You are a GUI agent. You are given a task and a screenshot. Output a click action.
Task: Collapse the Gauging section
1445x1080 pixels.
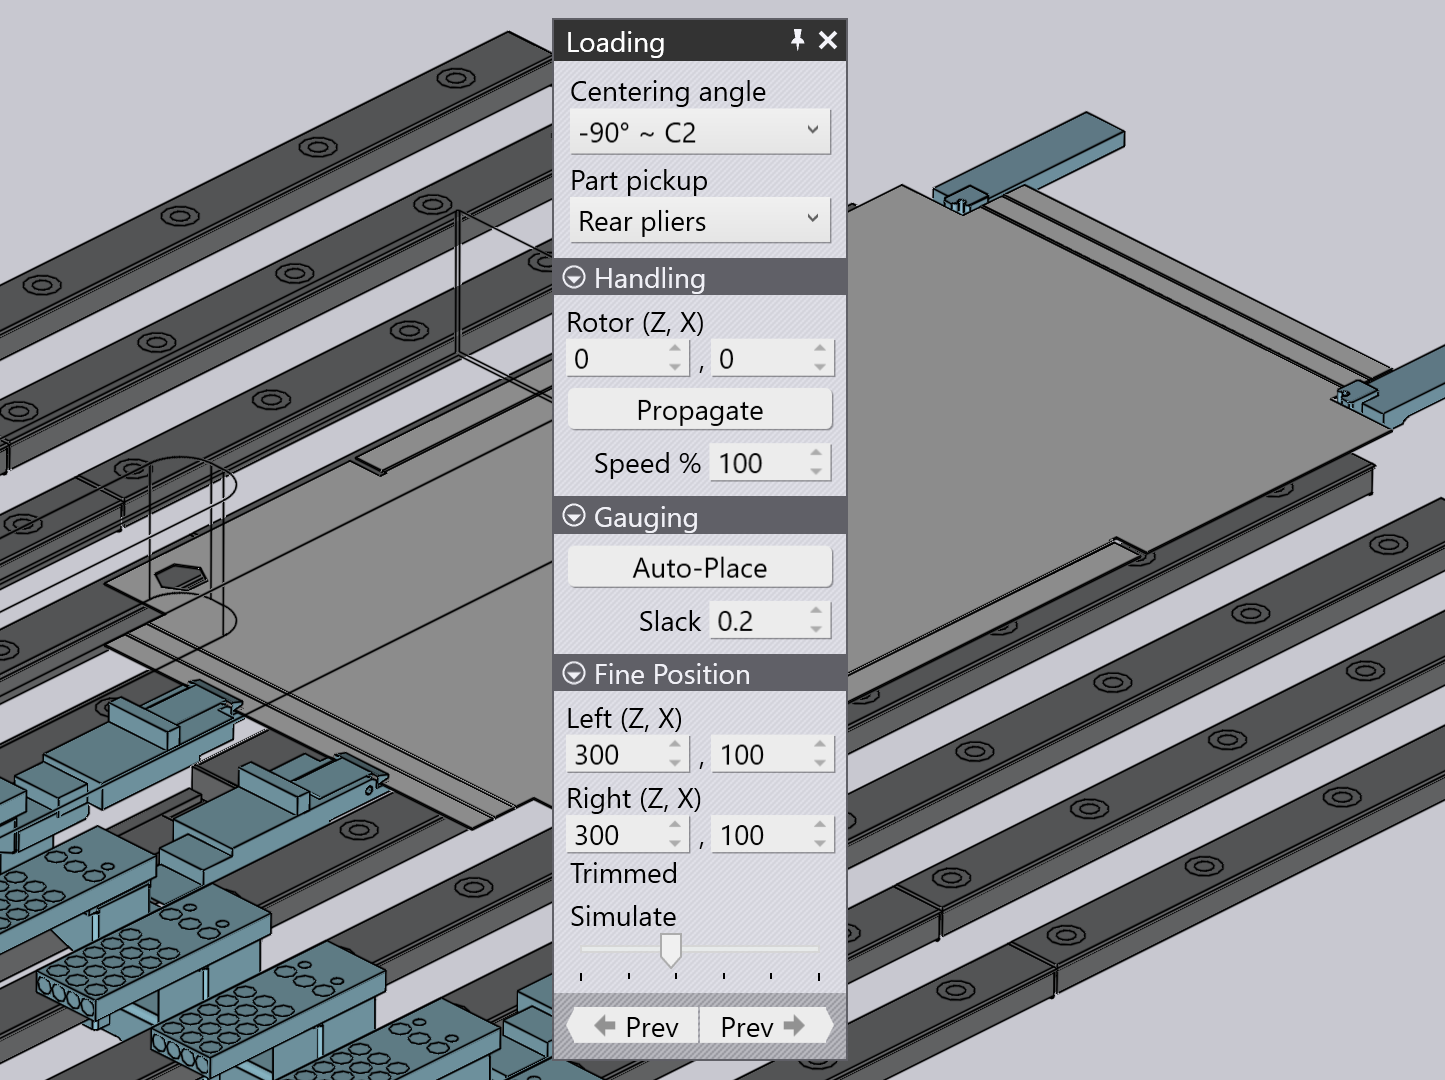(x=574, y=515)
